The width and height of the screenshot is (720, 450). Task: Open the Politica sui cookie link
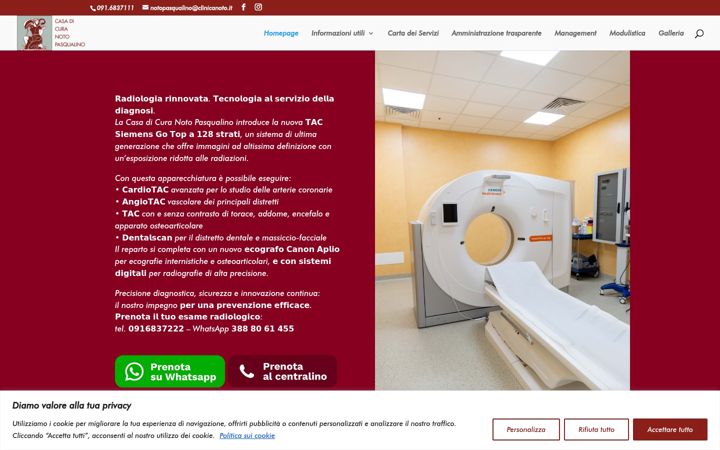247,435
